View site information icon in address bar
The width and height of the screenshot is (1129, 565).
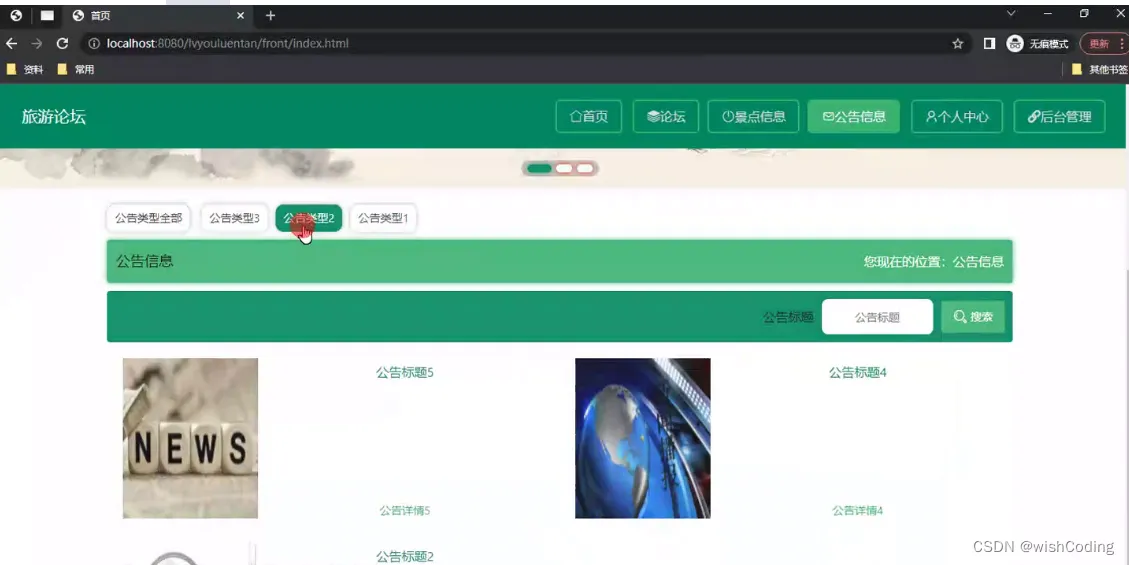[x=94, y=44]
